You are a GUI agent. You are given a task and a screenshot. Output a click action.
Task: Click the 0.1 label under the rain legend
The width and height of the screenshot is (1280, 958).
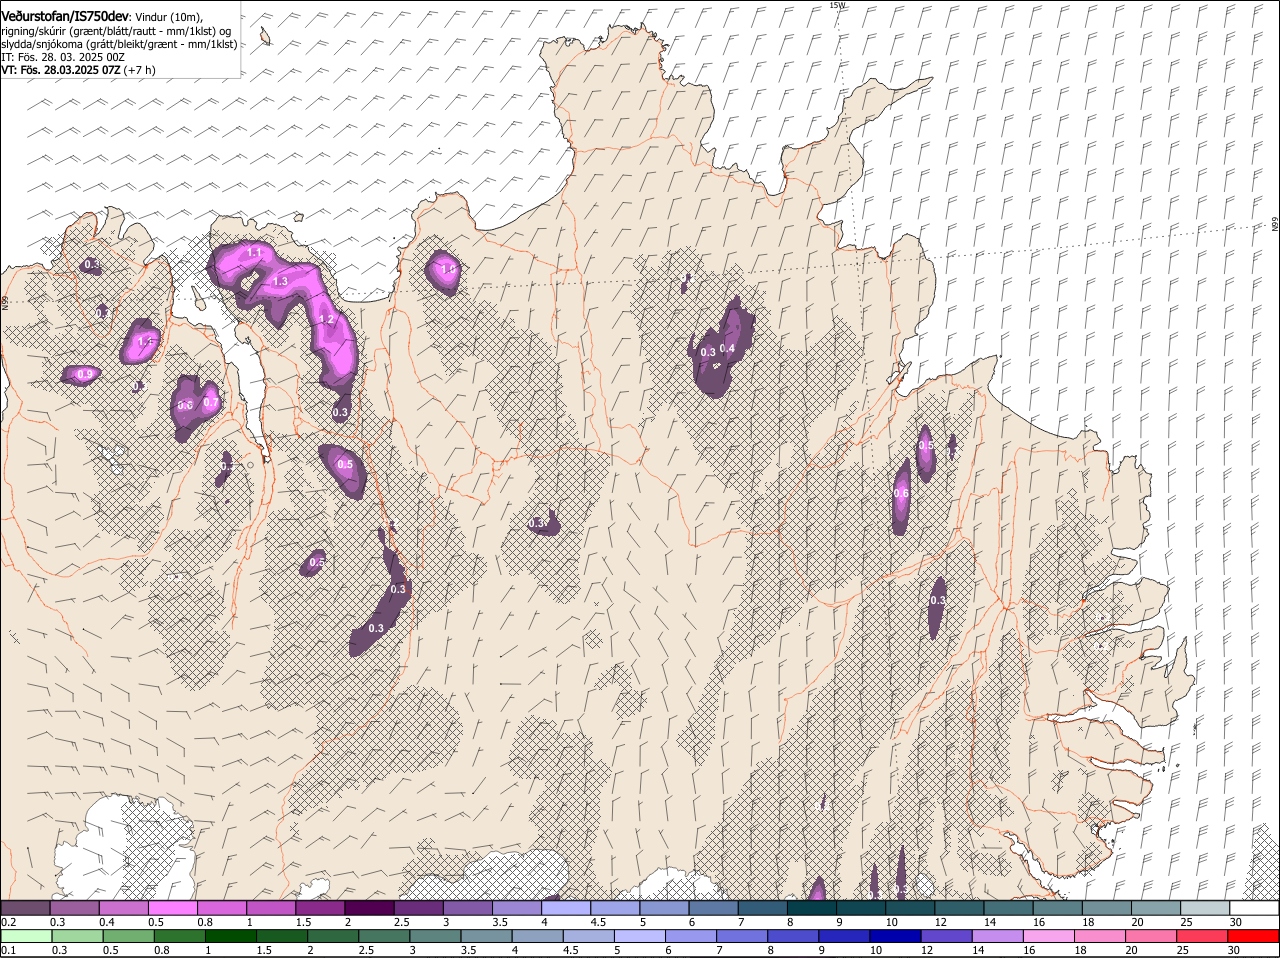tap(8, 950)
